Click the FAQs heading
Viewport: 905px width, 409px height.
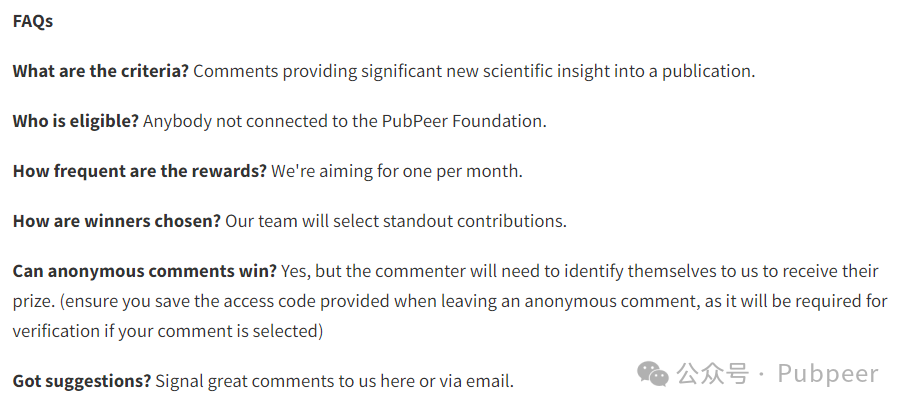tap(33, 21)
